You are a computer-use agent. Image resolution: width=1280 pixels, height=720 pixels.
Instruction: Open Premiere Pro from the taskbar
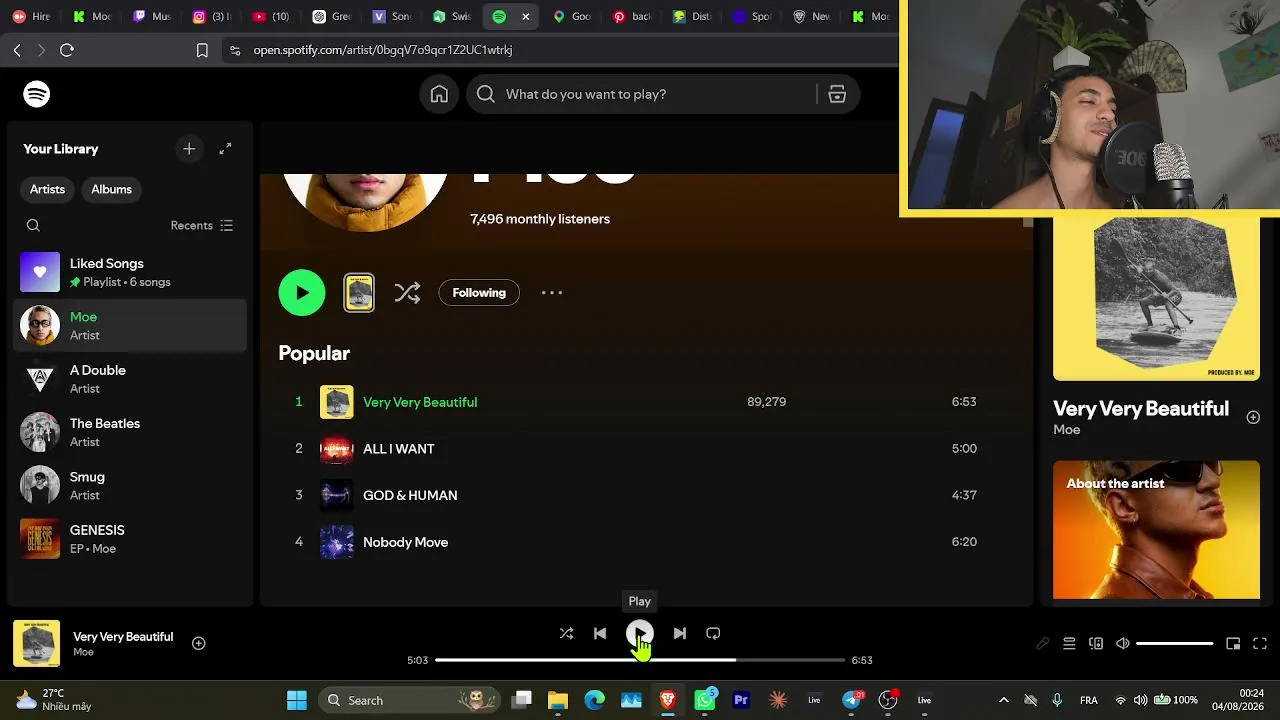[741, 700]
